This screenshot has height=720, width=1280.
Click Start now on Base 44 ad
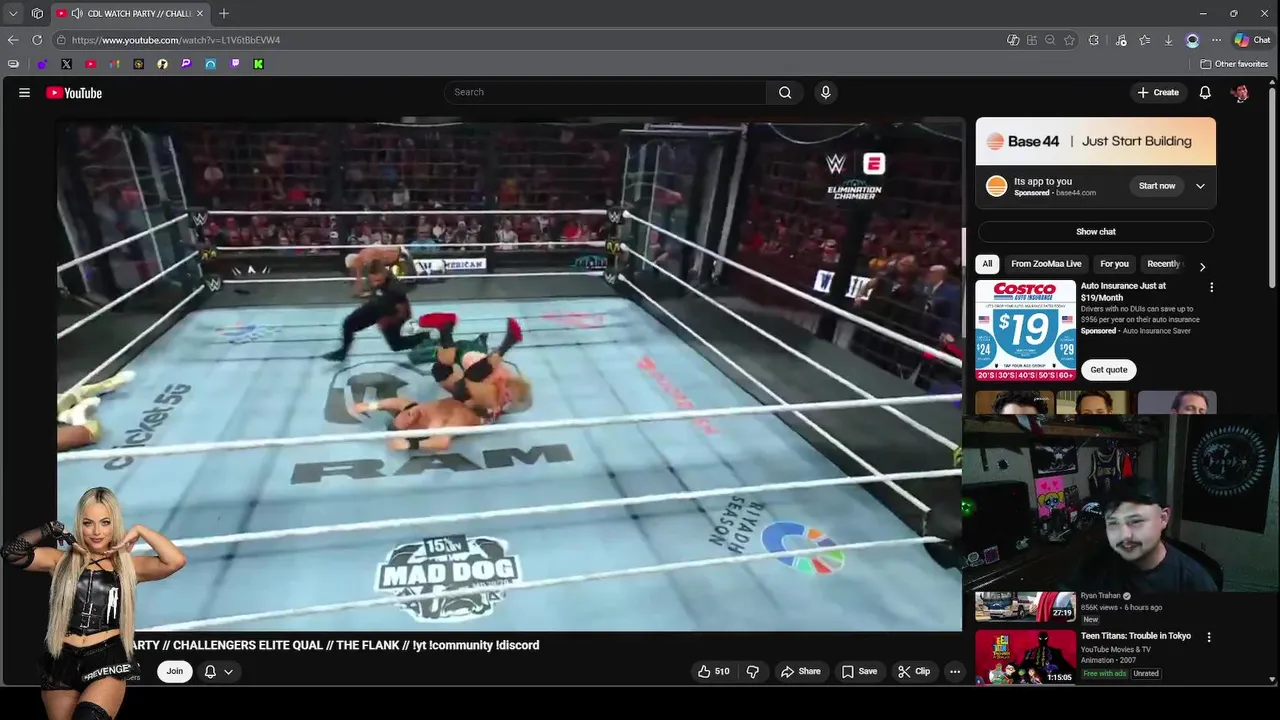point(1157,186)
